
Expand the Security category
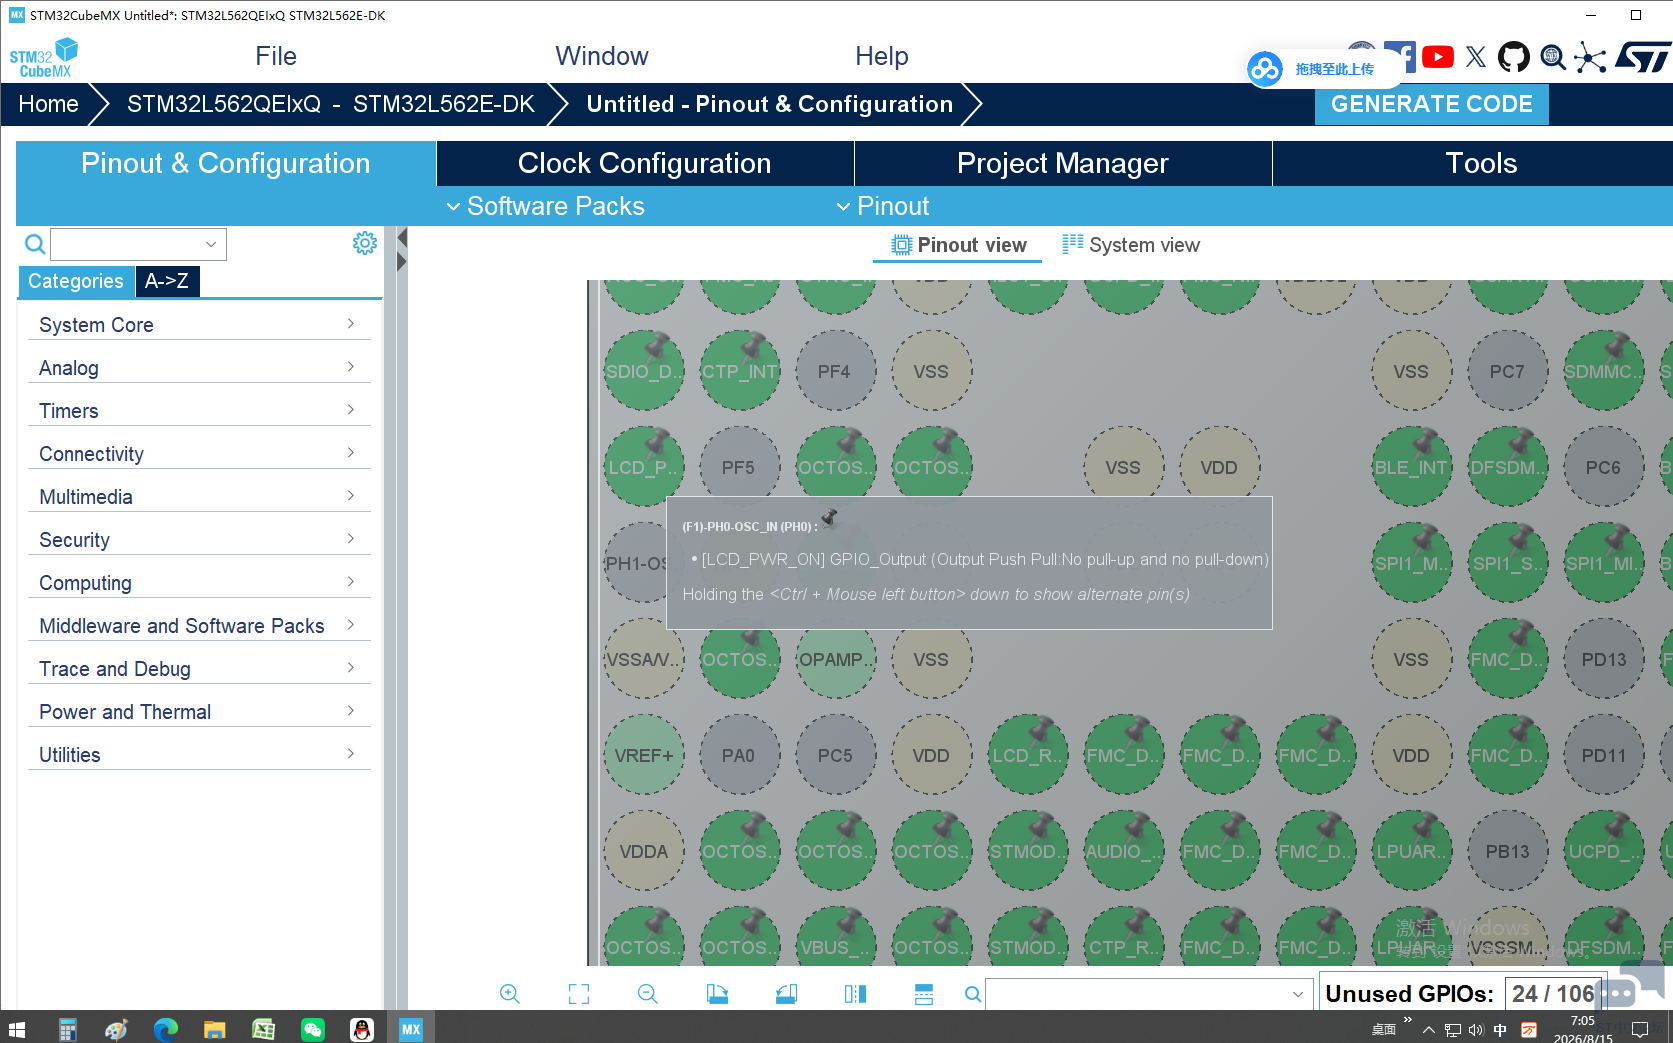point(199,540)
